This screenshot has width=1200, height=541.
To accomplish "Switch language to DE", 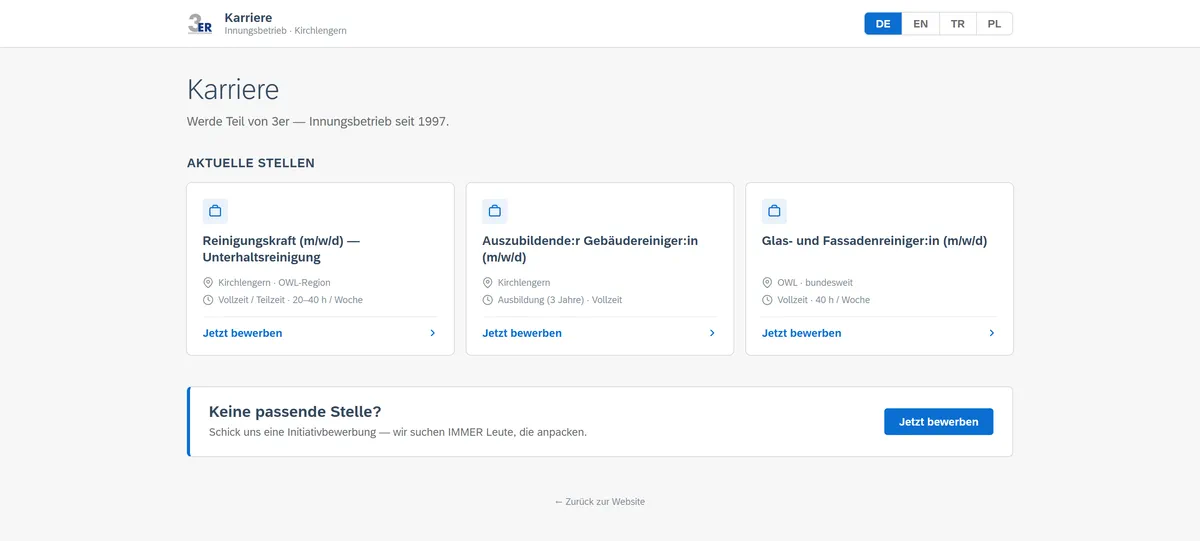I will pos(883,24).
